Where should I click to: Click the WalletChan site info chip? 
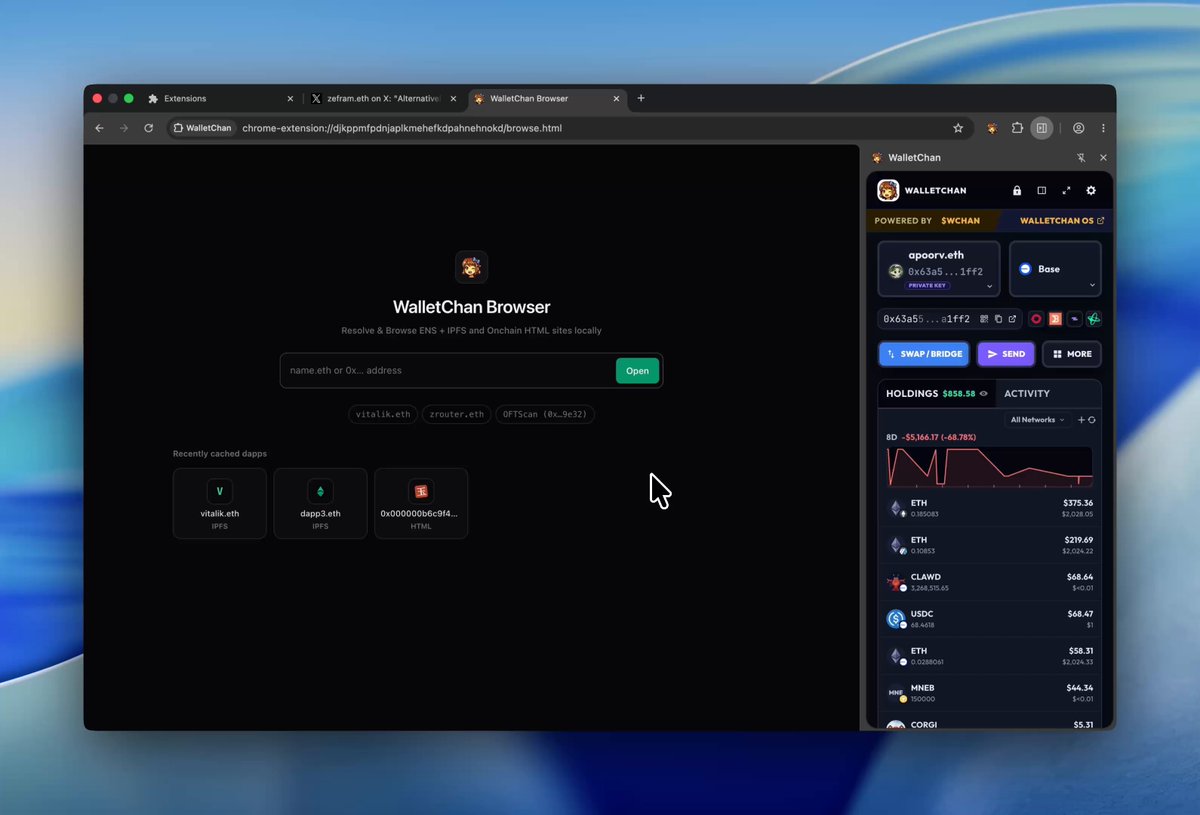(x=201, y=128)
